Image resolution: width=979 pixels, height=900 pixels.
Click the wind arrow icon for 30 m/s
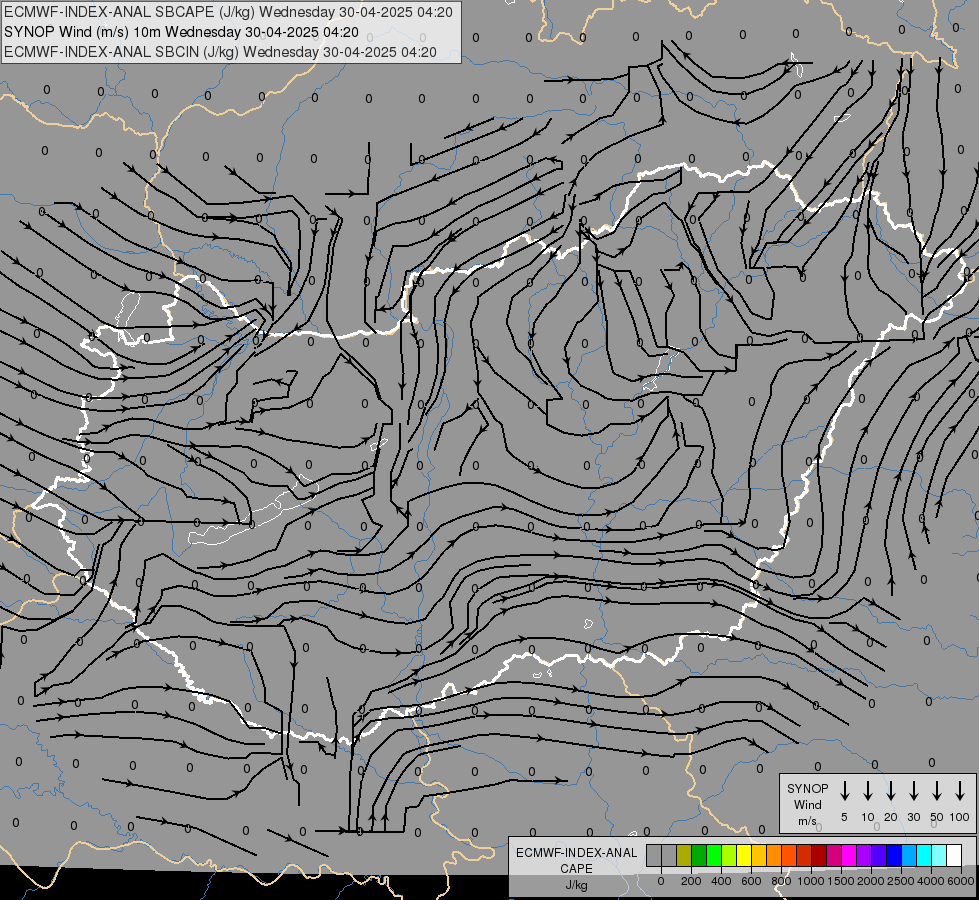913,791
